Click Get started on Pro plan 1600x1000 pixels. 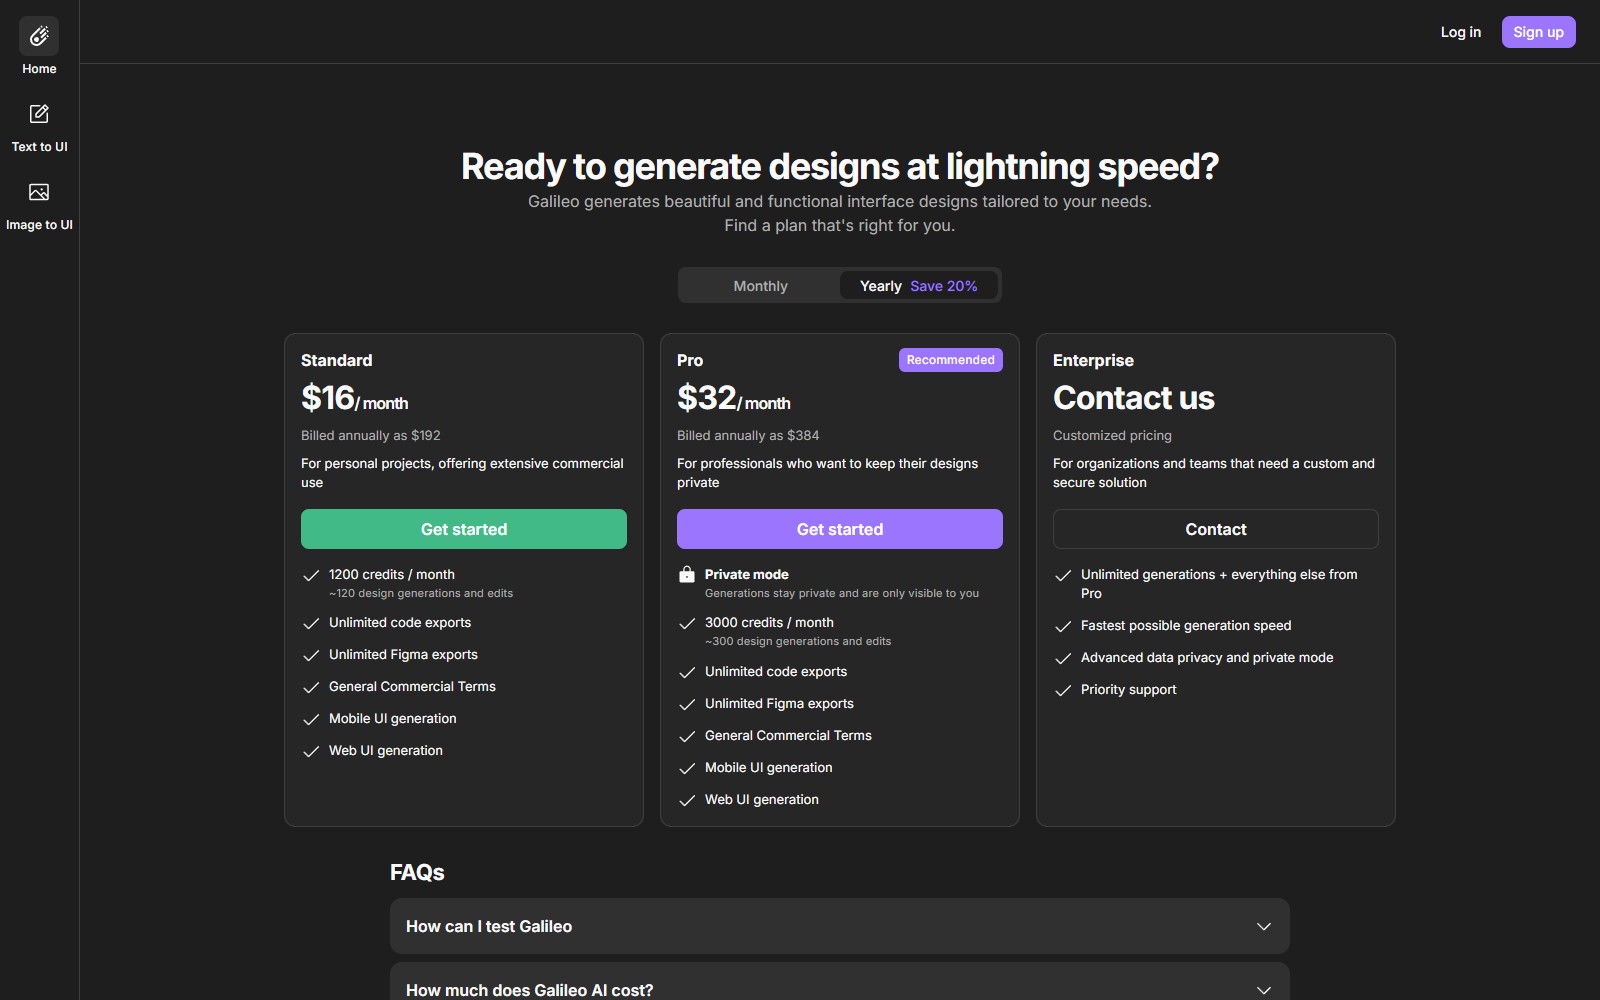(x=840, y=529)
